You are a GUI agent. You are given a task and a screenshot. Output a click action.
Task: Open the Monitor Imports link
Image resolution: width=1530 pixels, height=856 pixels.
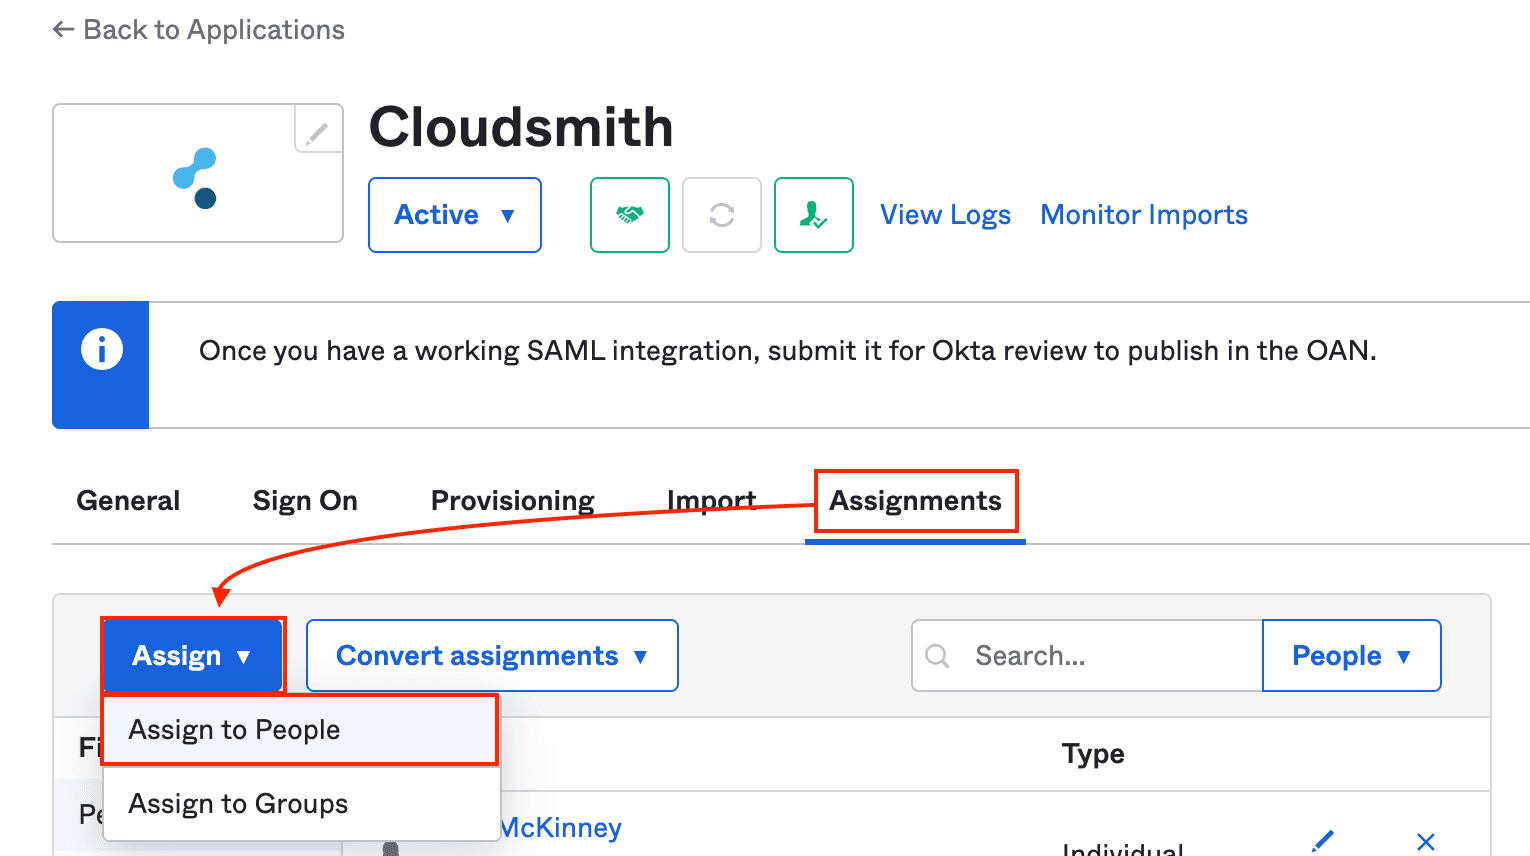1143,215
